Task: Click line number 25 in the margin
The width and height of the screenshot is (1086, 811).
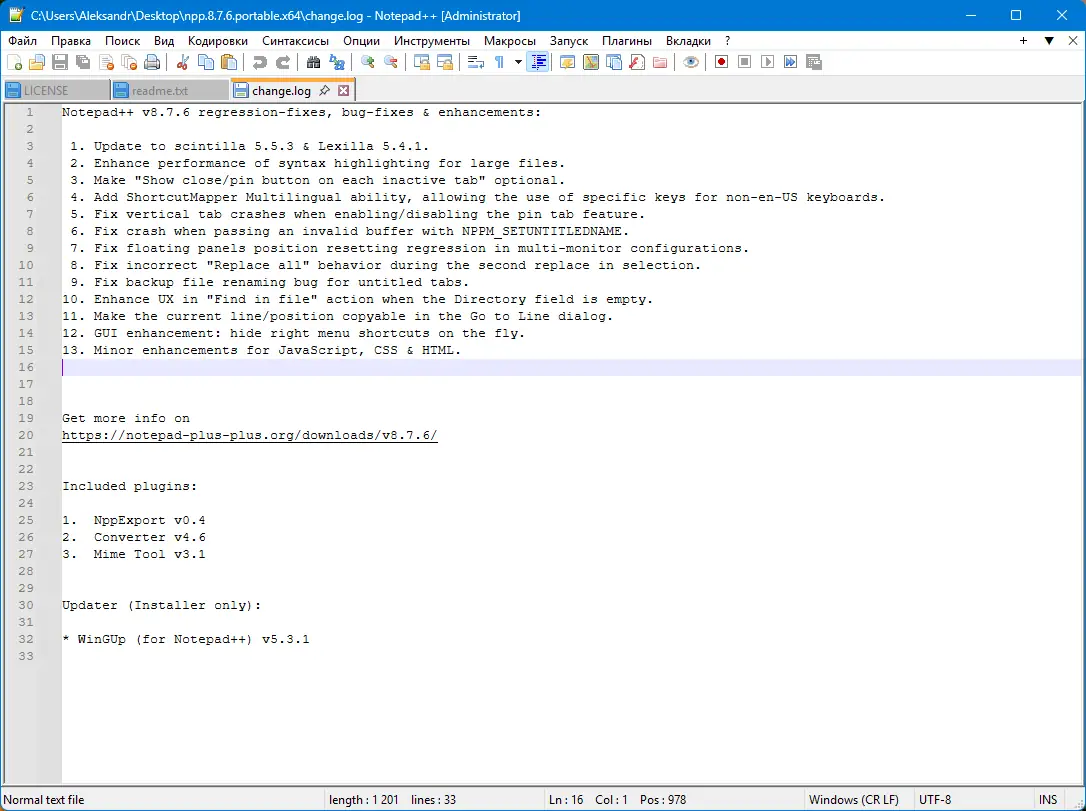Action: pyautogui.click(x=26, y=520)
